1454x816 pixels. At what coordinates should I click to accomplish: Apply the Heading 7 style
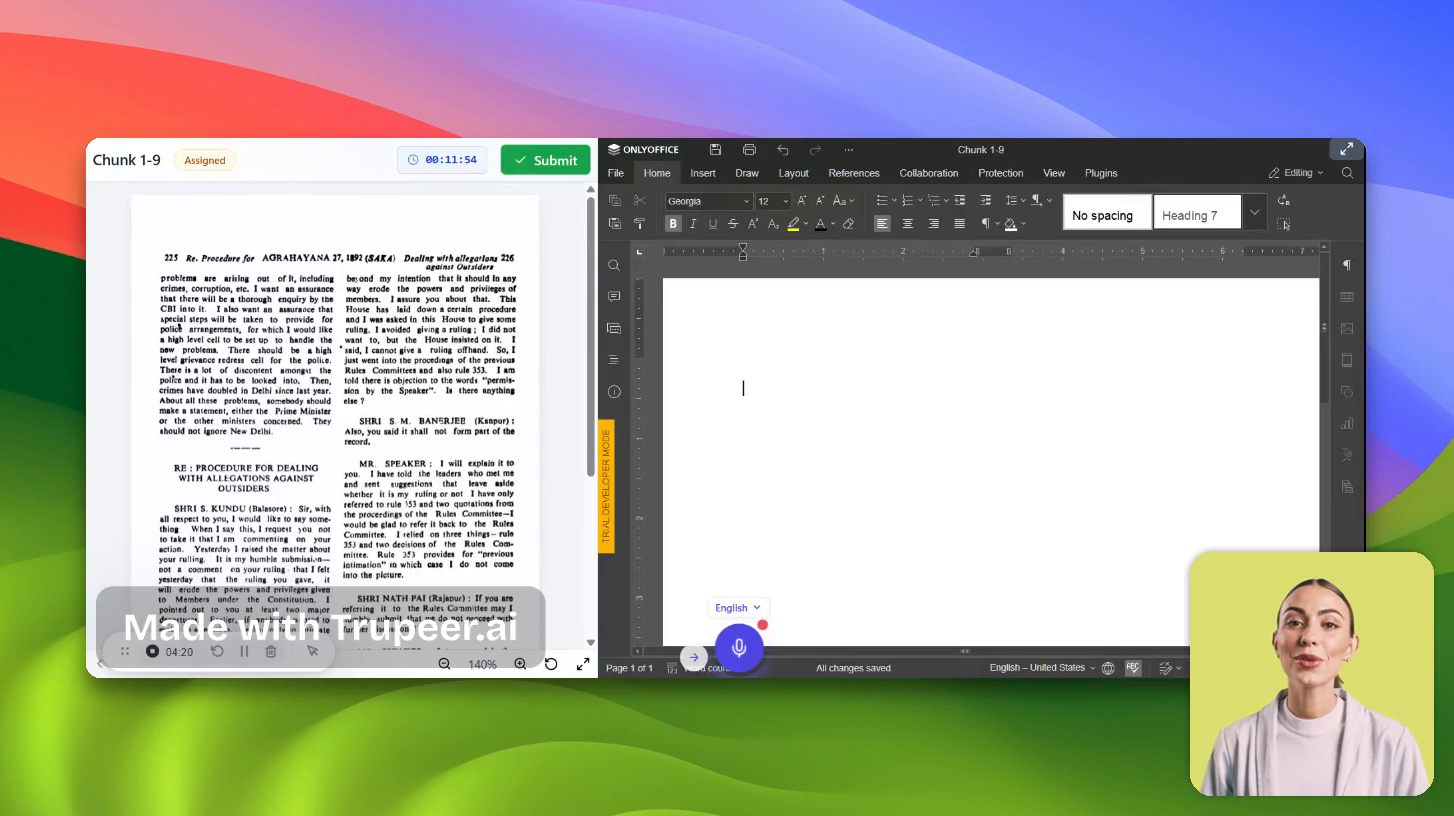1197,212
